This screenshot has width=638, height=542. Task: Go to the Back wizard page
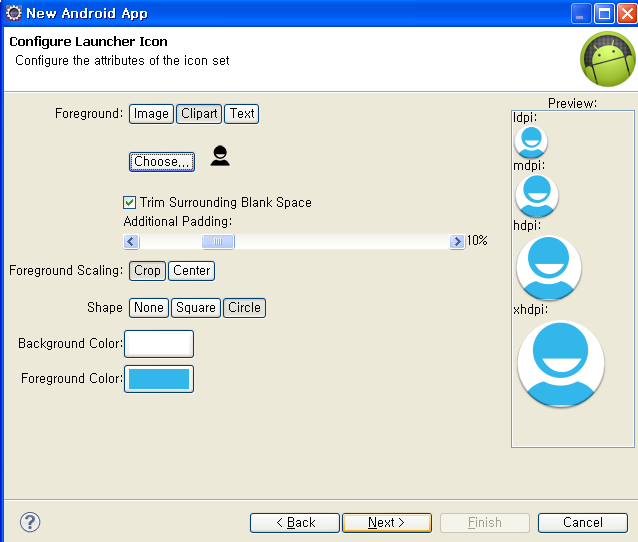pyautogui.click(x=295, y=522)
